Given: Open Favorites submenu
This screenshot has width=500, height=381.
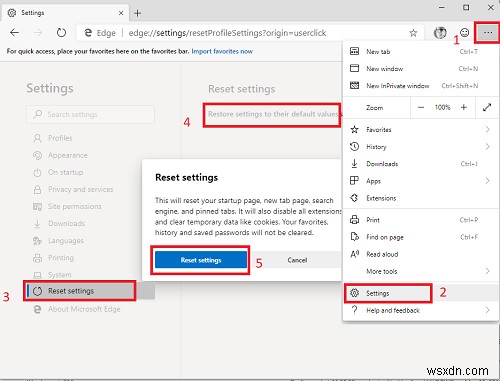Looking at the screenshot, I should 421,129.
